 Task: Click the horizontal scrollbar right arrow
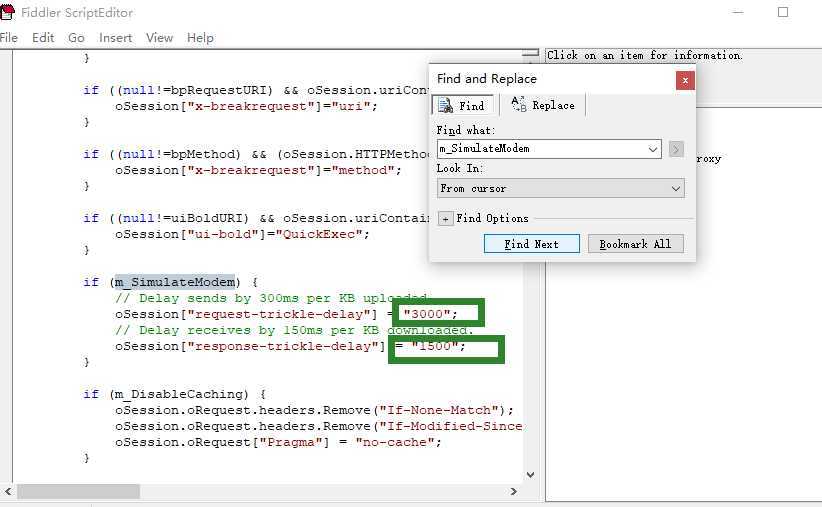click(514, 491)
